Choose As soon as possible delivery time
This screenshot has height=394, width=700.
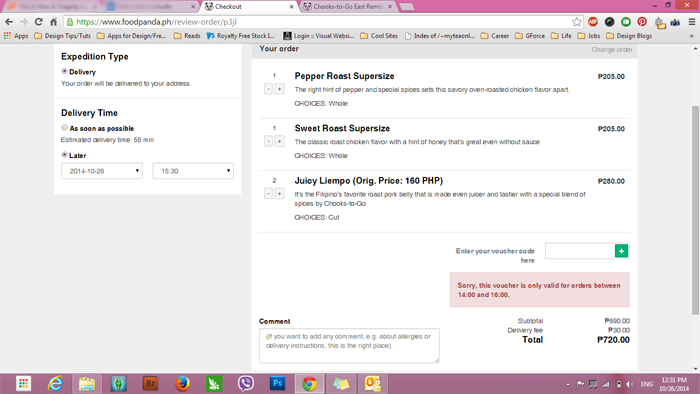click(x=64, y=128)
